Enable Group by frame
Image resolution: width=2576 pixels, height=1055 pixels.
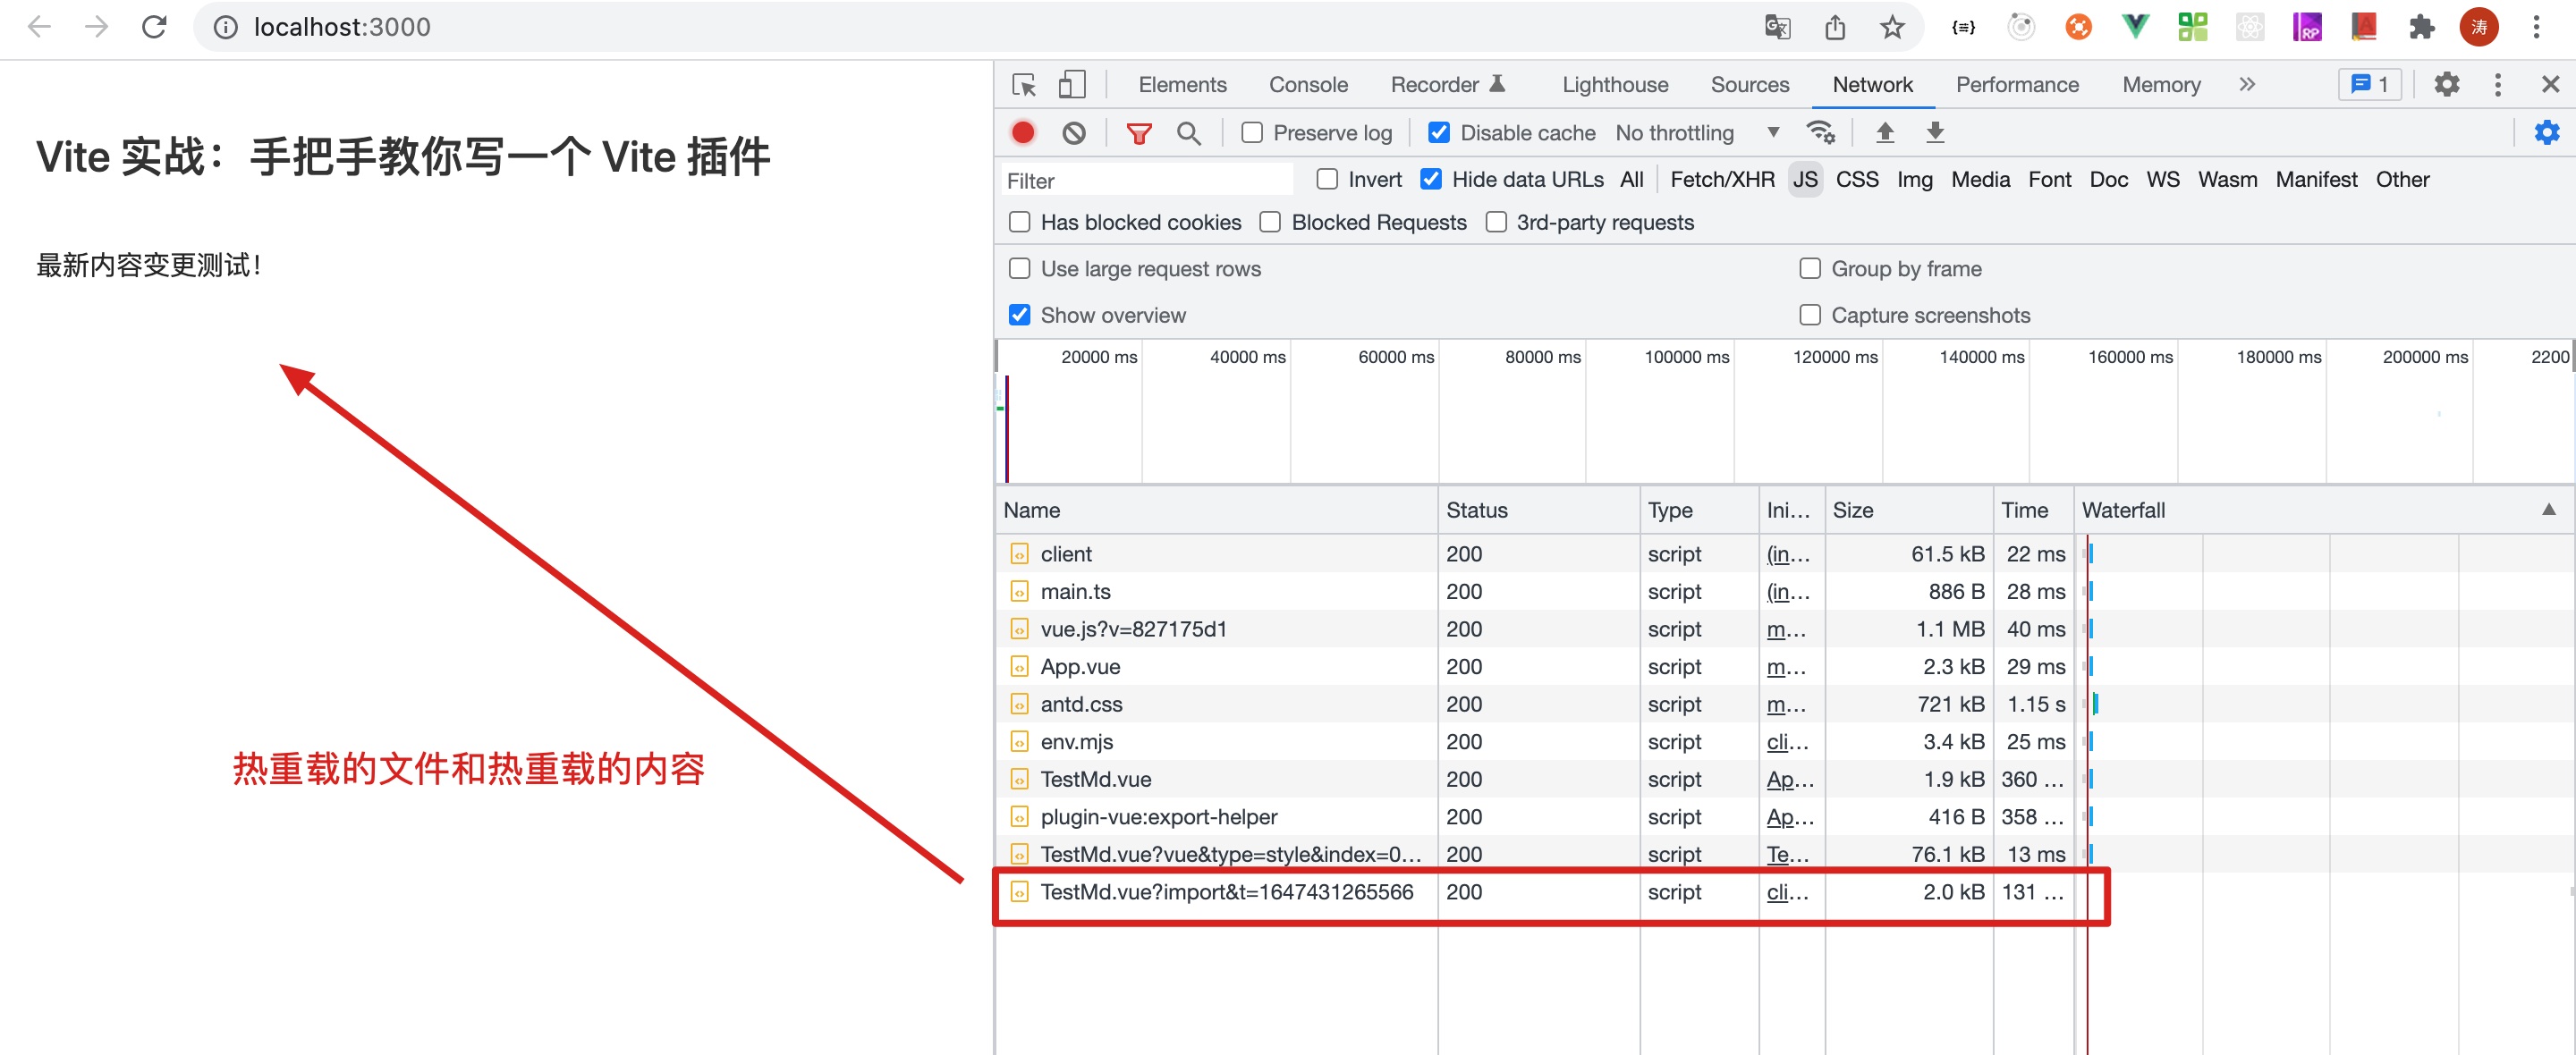1810,269
